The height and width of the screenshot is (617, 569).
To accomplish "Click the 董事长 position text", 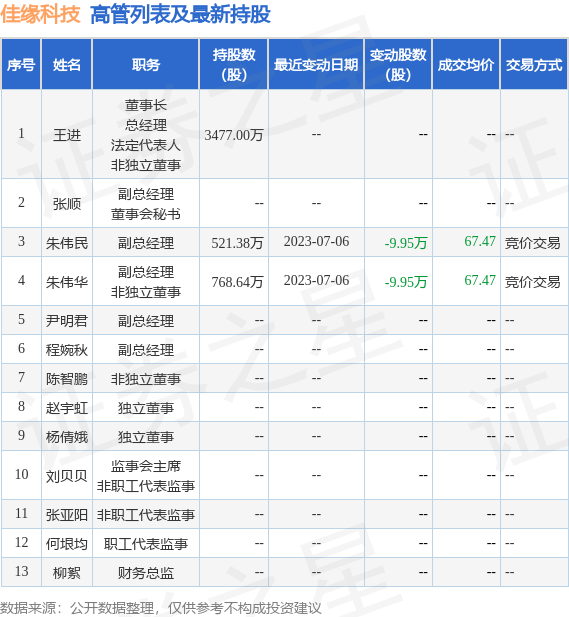I will pyautogui.click(x=146, y=105).
